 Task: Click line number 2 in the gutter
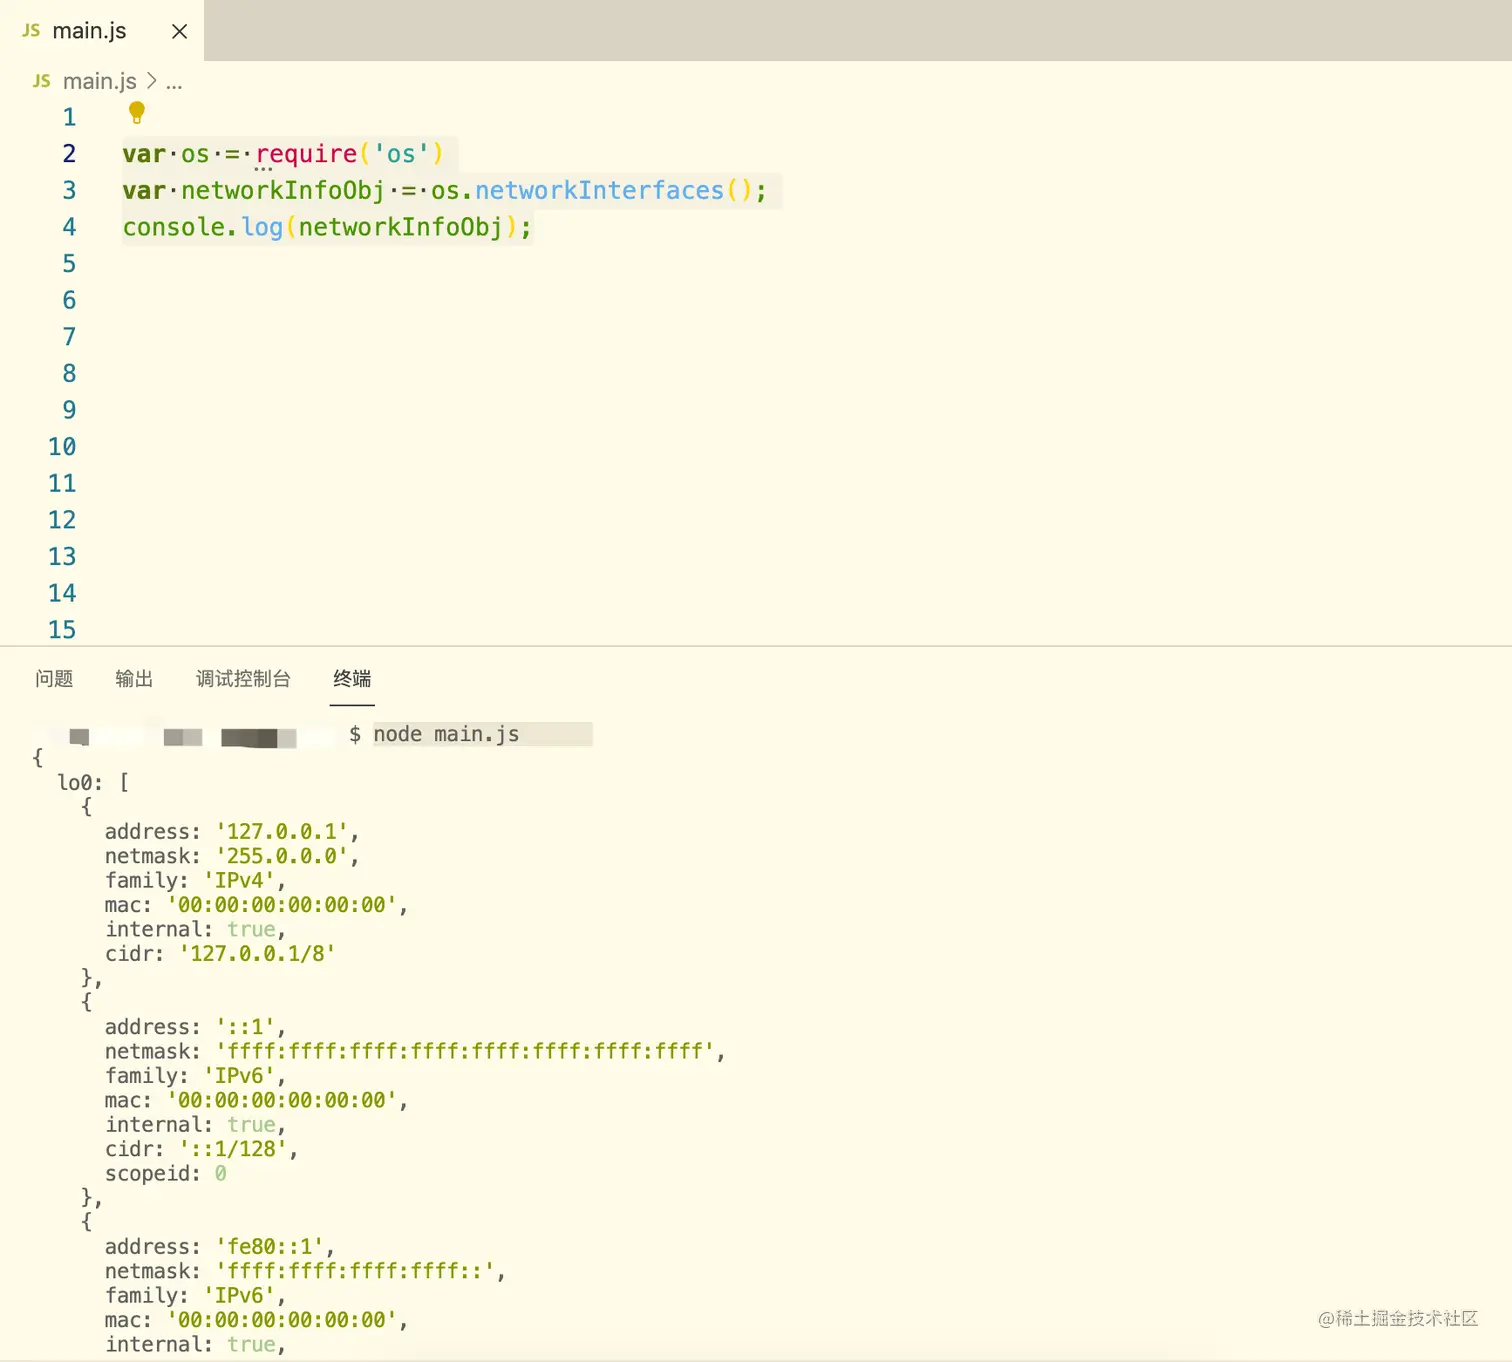coord(69,154)
